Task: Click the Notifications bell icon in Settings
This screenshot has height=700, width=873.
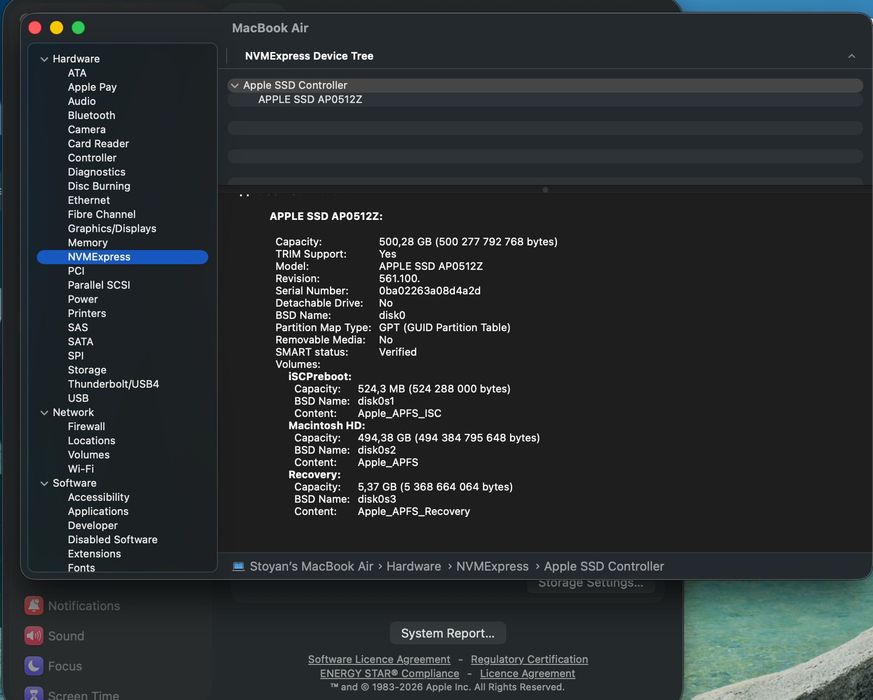Action: (x=34, y=606)
